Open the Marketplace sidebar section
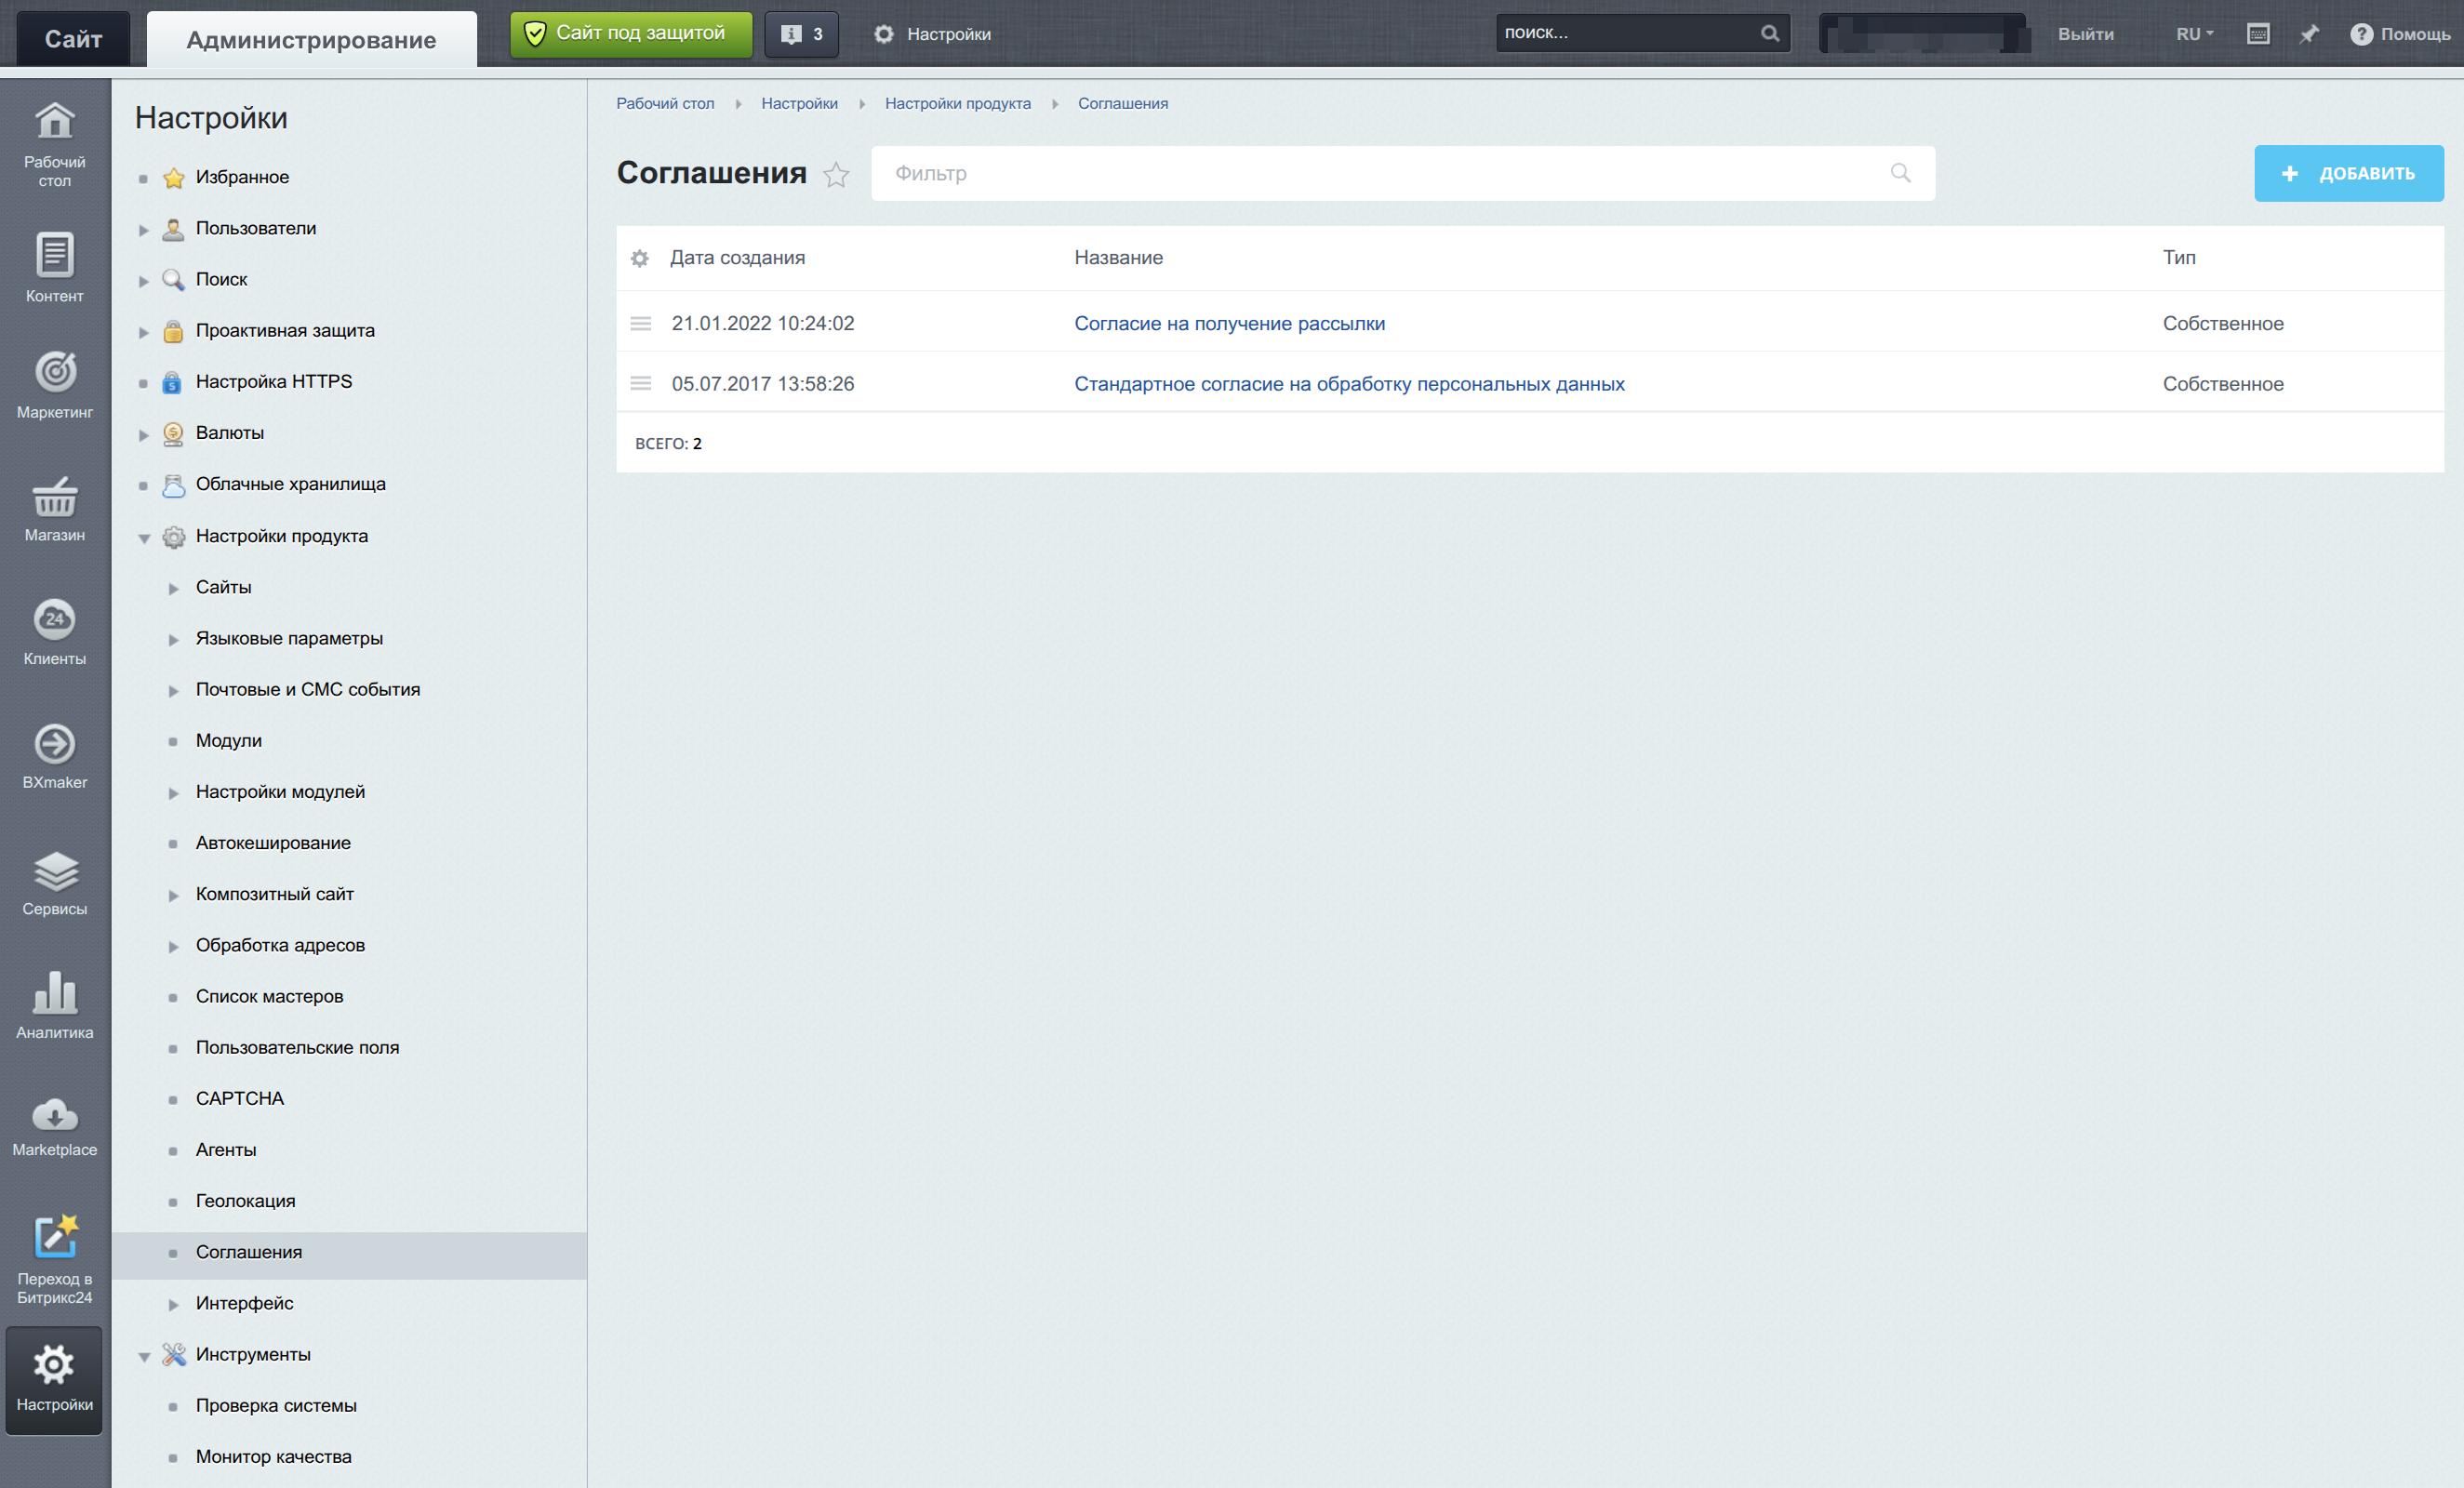This screenshot has height=1488, width=2464. pyautogui.click(x=54, y=1127)
